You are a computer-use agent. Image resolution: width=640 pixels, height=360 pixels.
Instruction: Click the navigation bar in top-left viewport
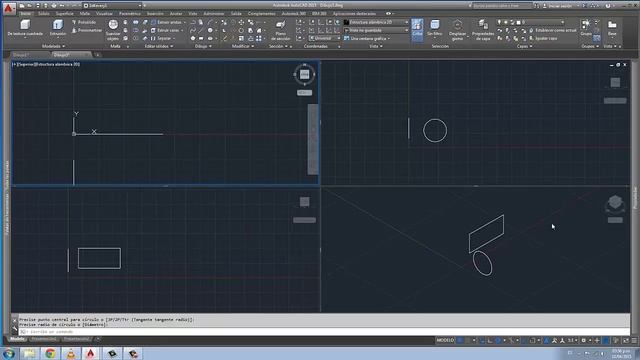pos(313,139)
